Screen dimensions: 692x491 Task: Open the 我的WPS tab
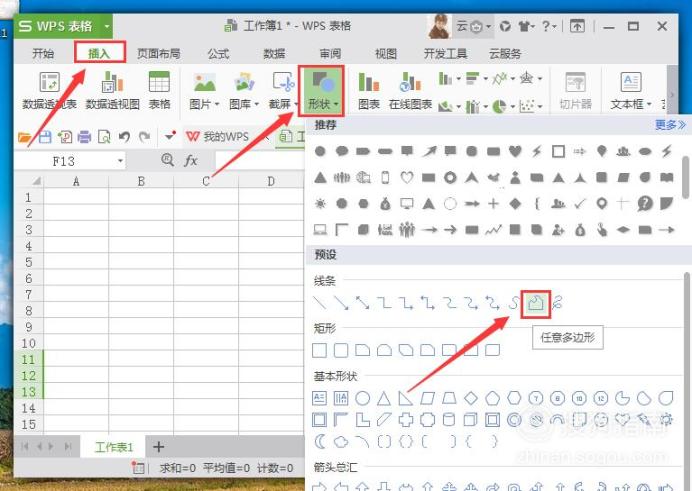tap(218, 137)
